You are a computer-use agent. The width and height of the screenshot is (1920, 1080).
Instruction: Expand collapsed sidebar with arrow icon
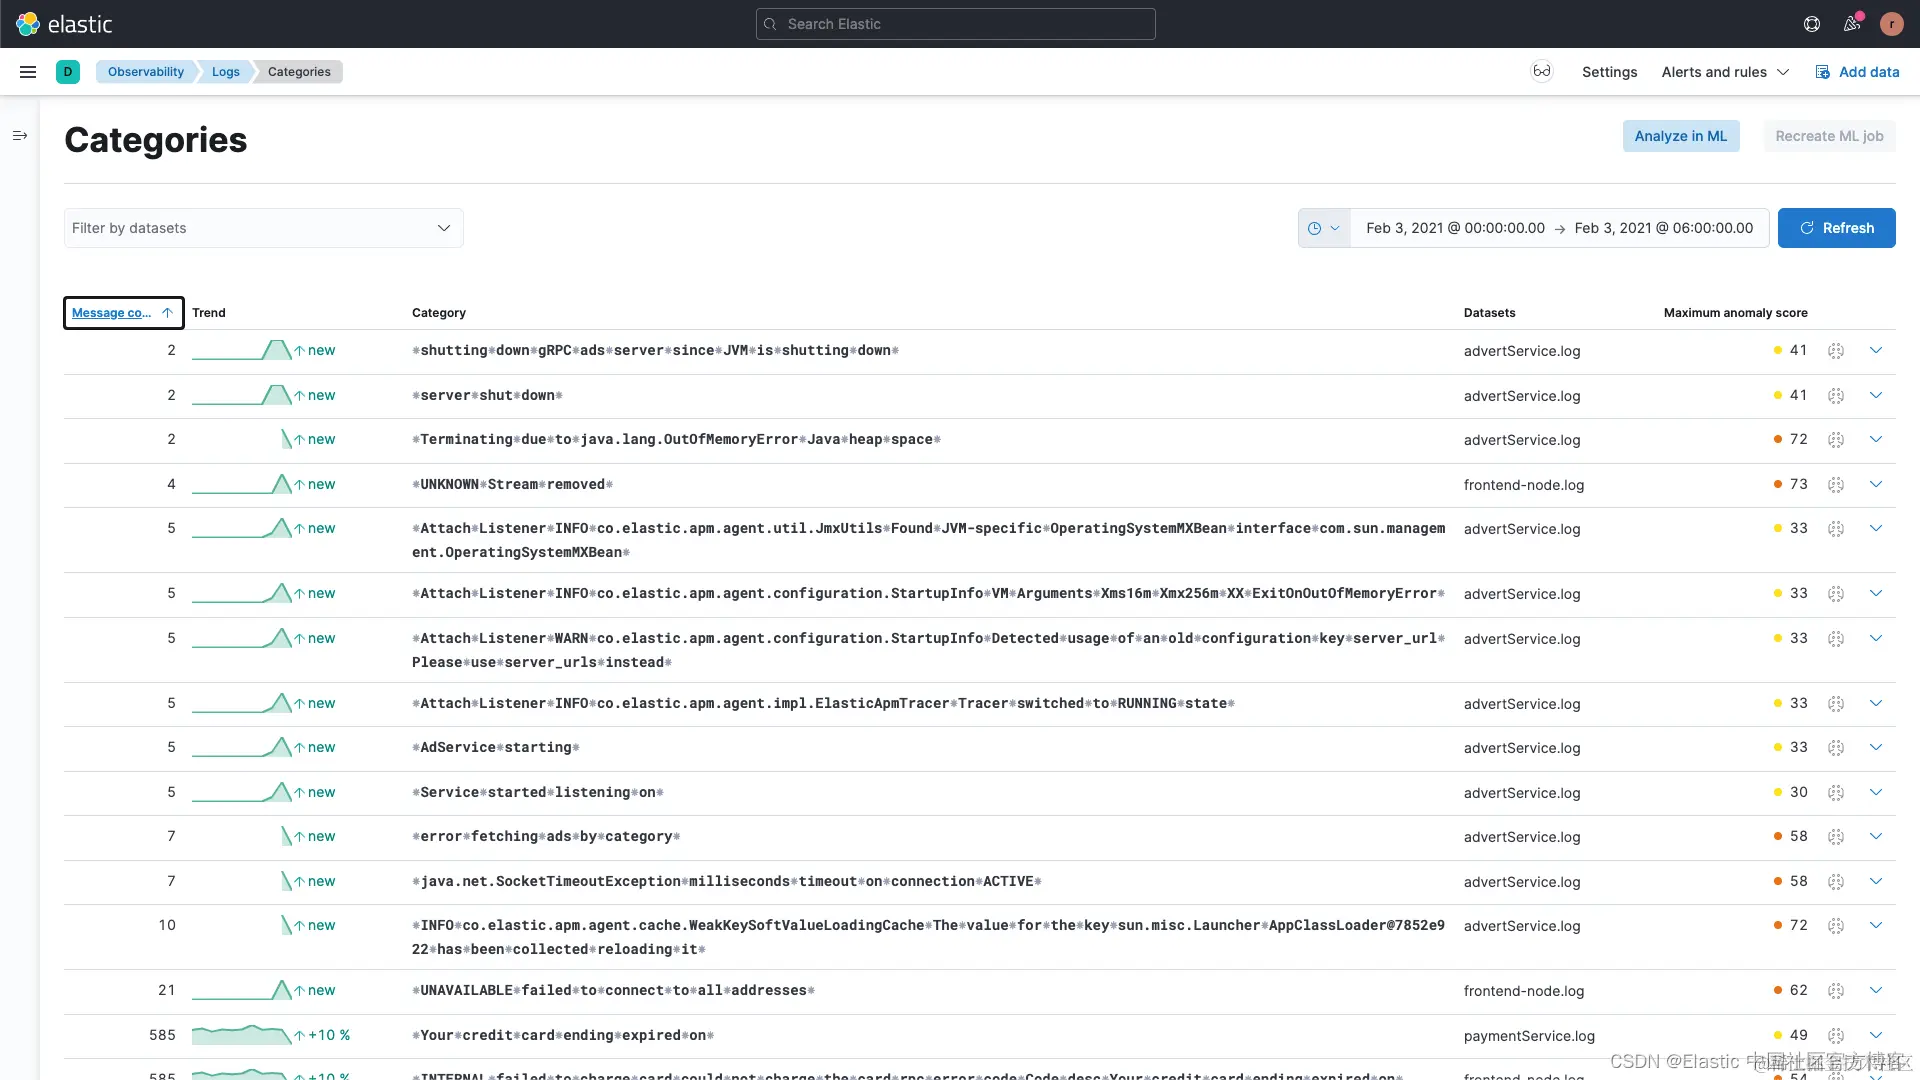click(20, 136)
